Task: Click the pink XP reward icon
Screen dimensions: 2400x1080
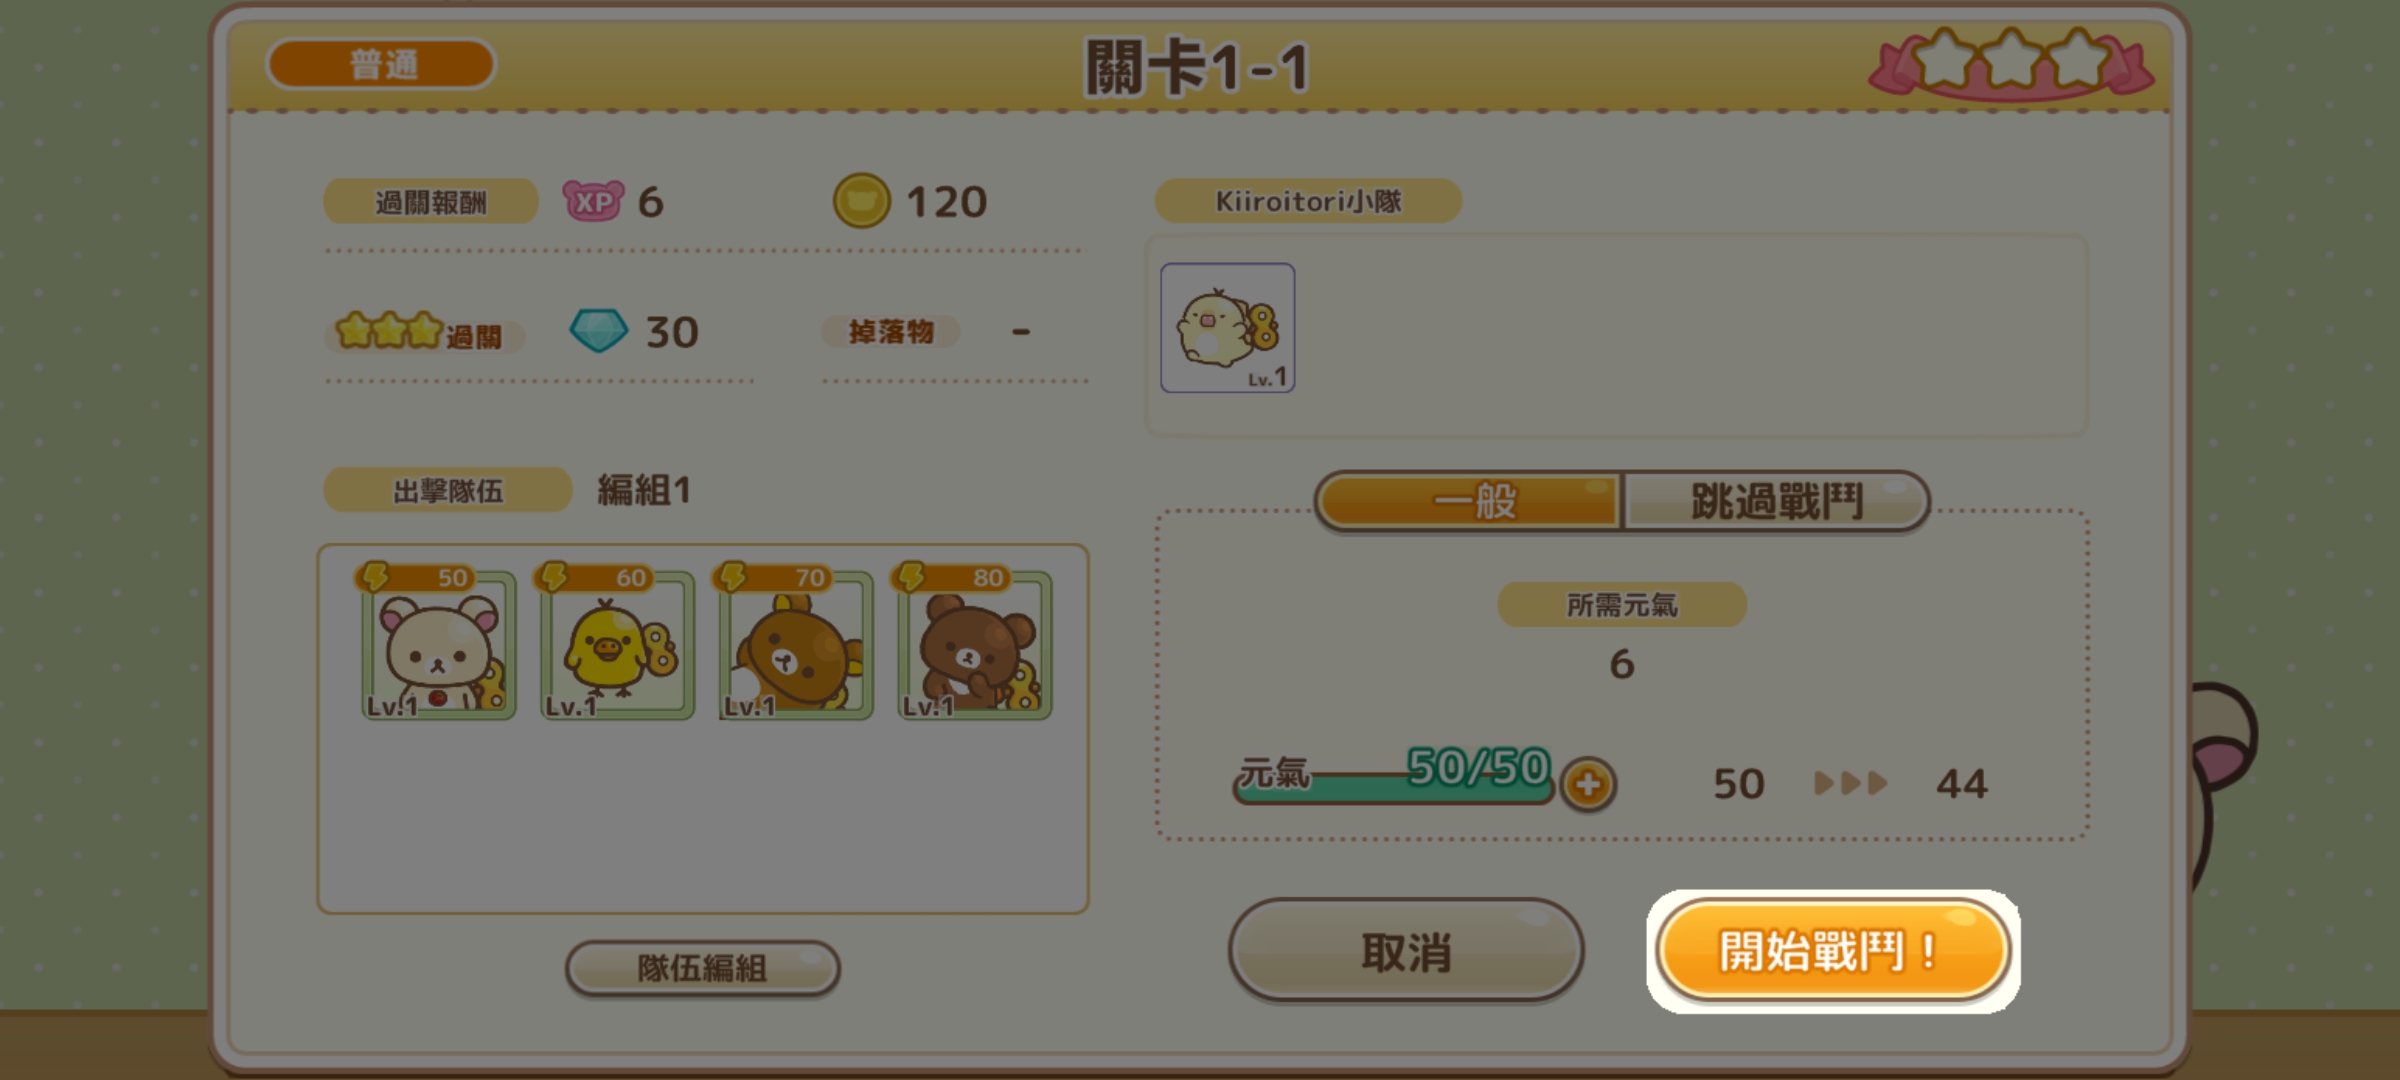Action: coord(593,201)
